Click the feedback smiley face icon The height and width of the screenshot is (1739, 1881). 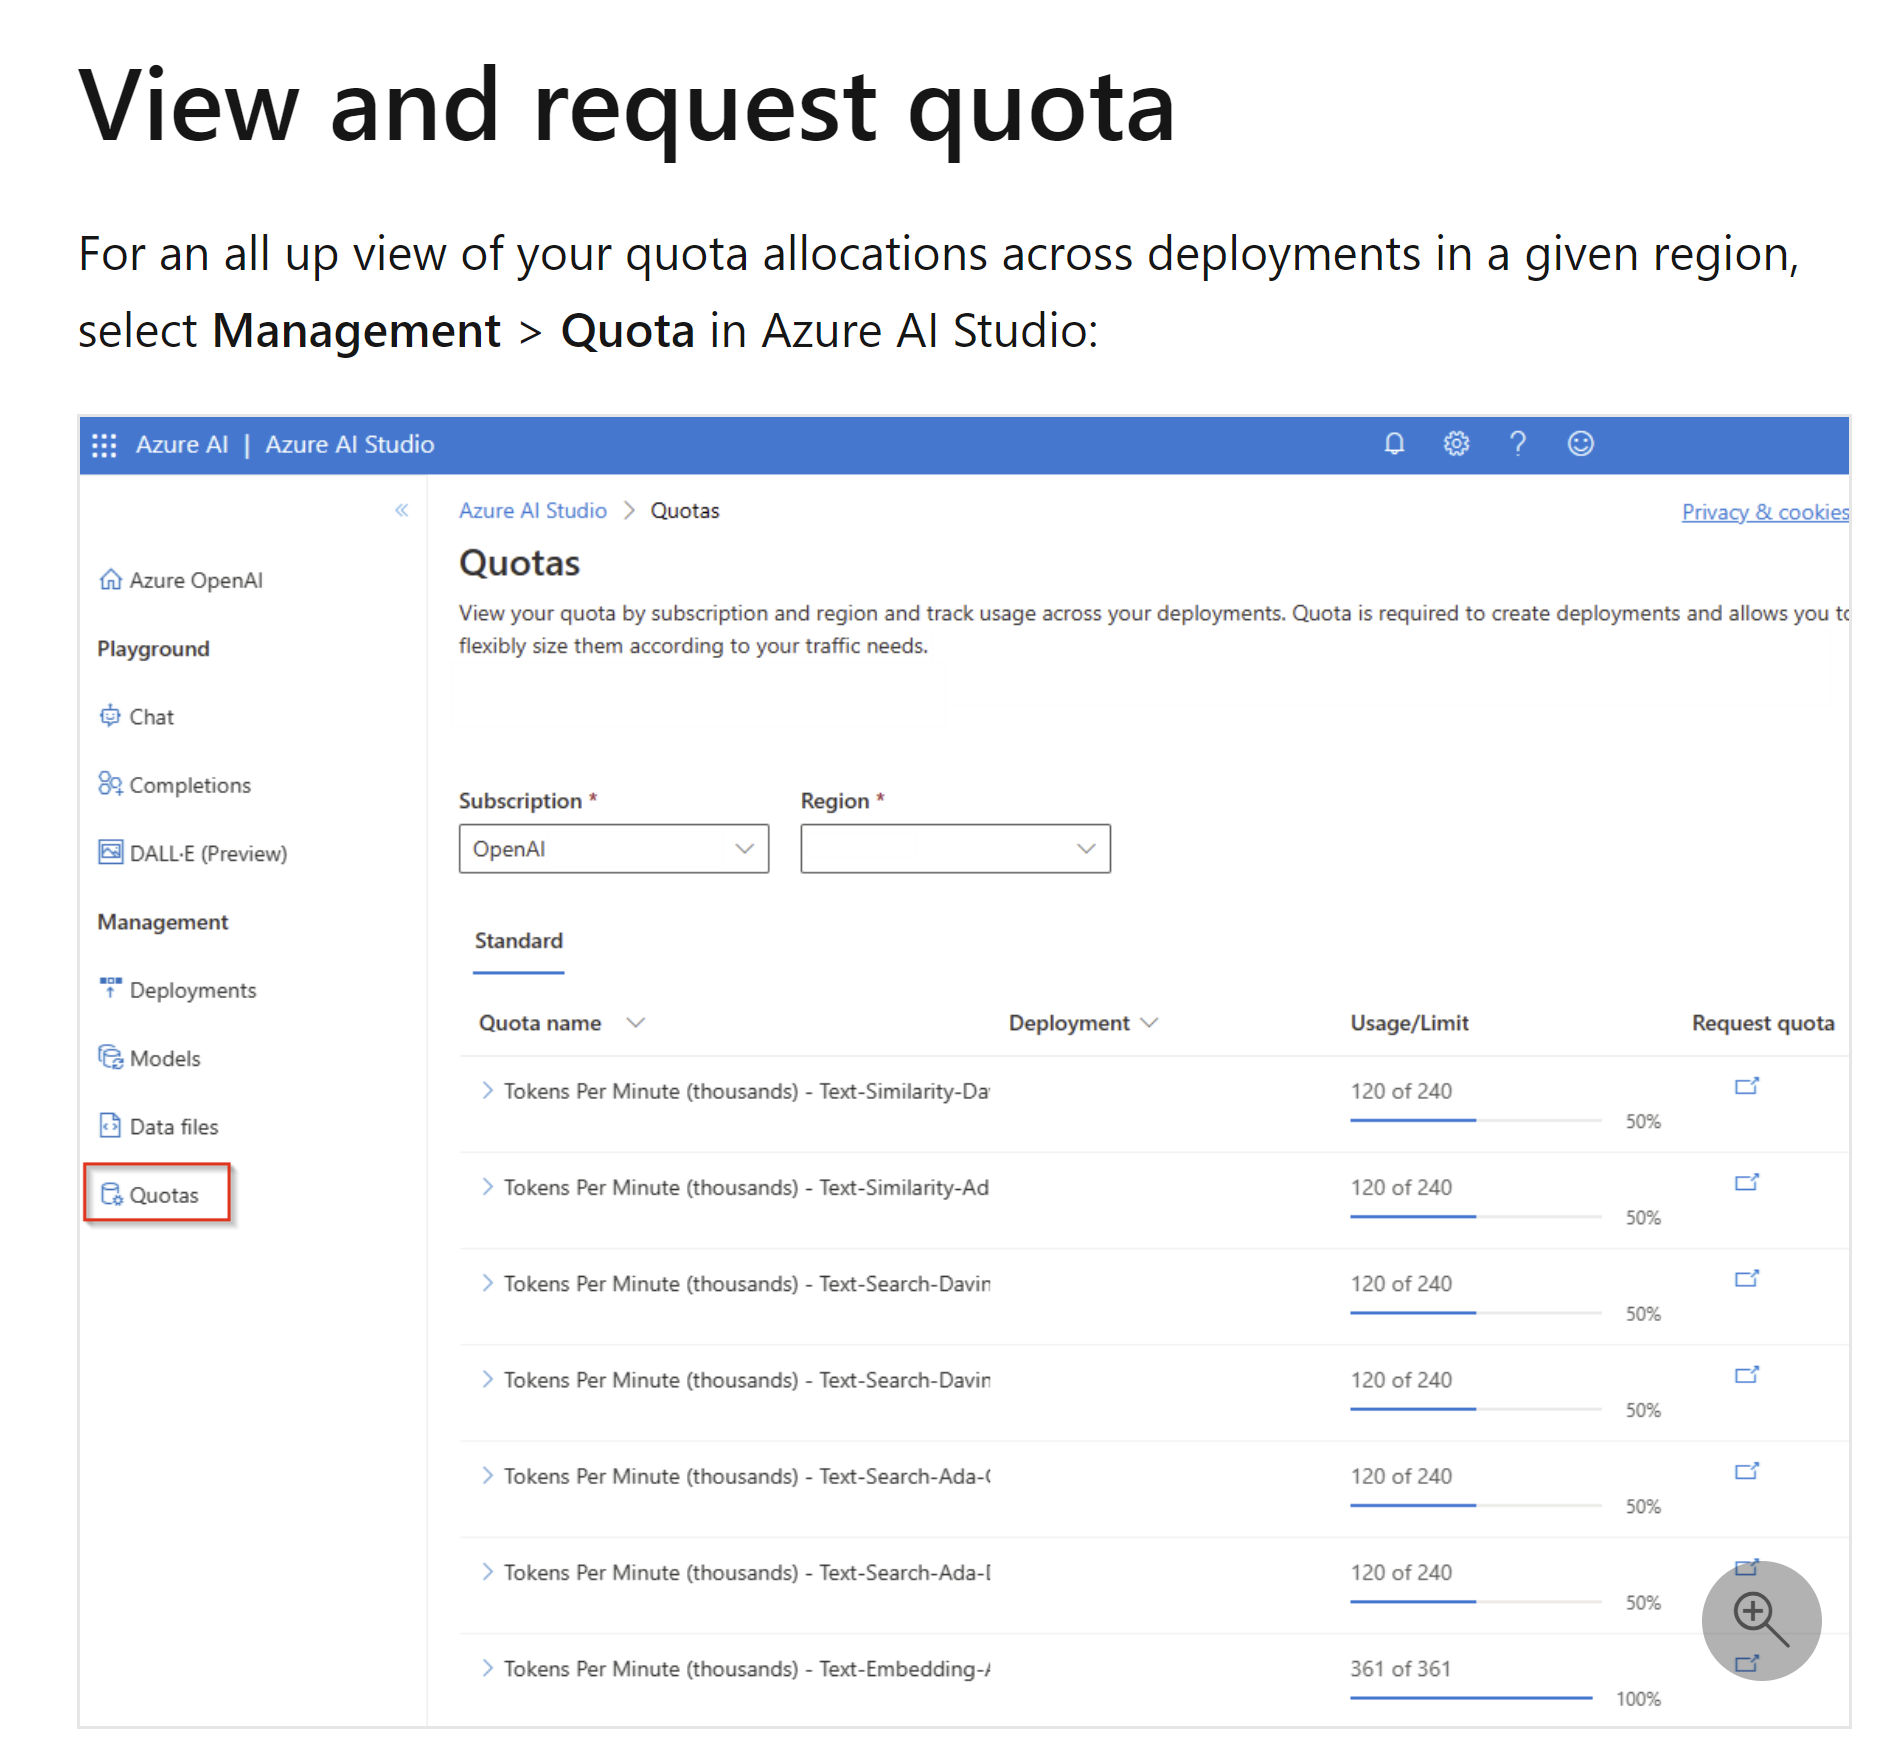[x=1580, y=444]
